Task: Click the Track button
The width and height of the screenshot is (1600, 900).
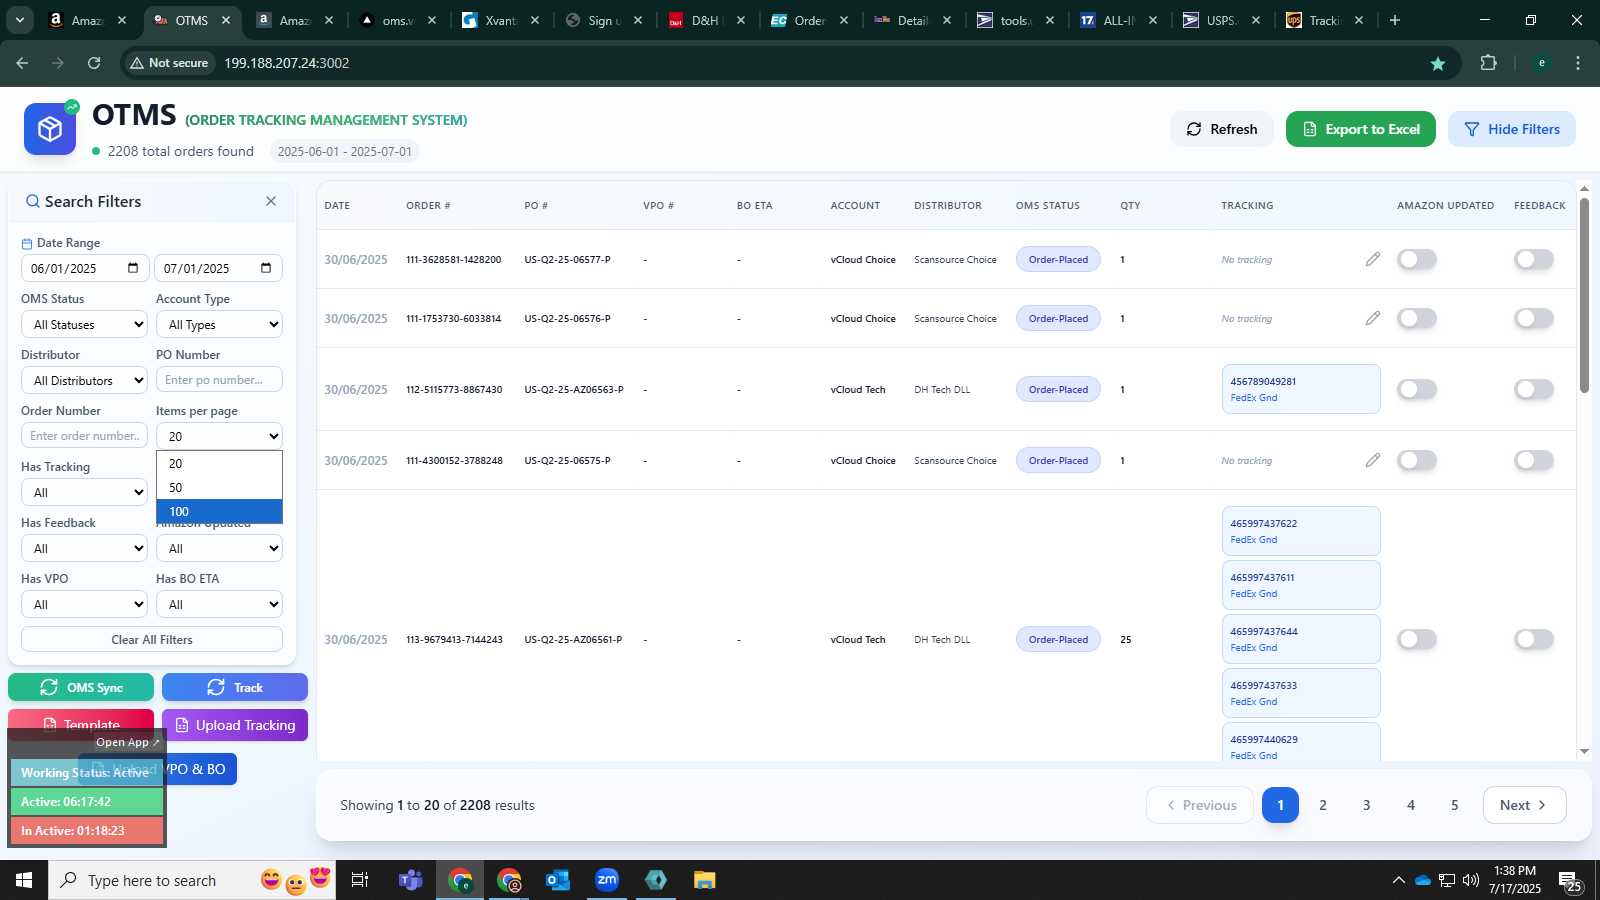Action: tap(235, 687)
